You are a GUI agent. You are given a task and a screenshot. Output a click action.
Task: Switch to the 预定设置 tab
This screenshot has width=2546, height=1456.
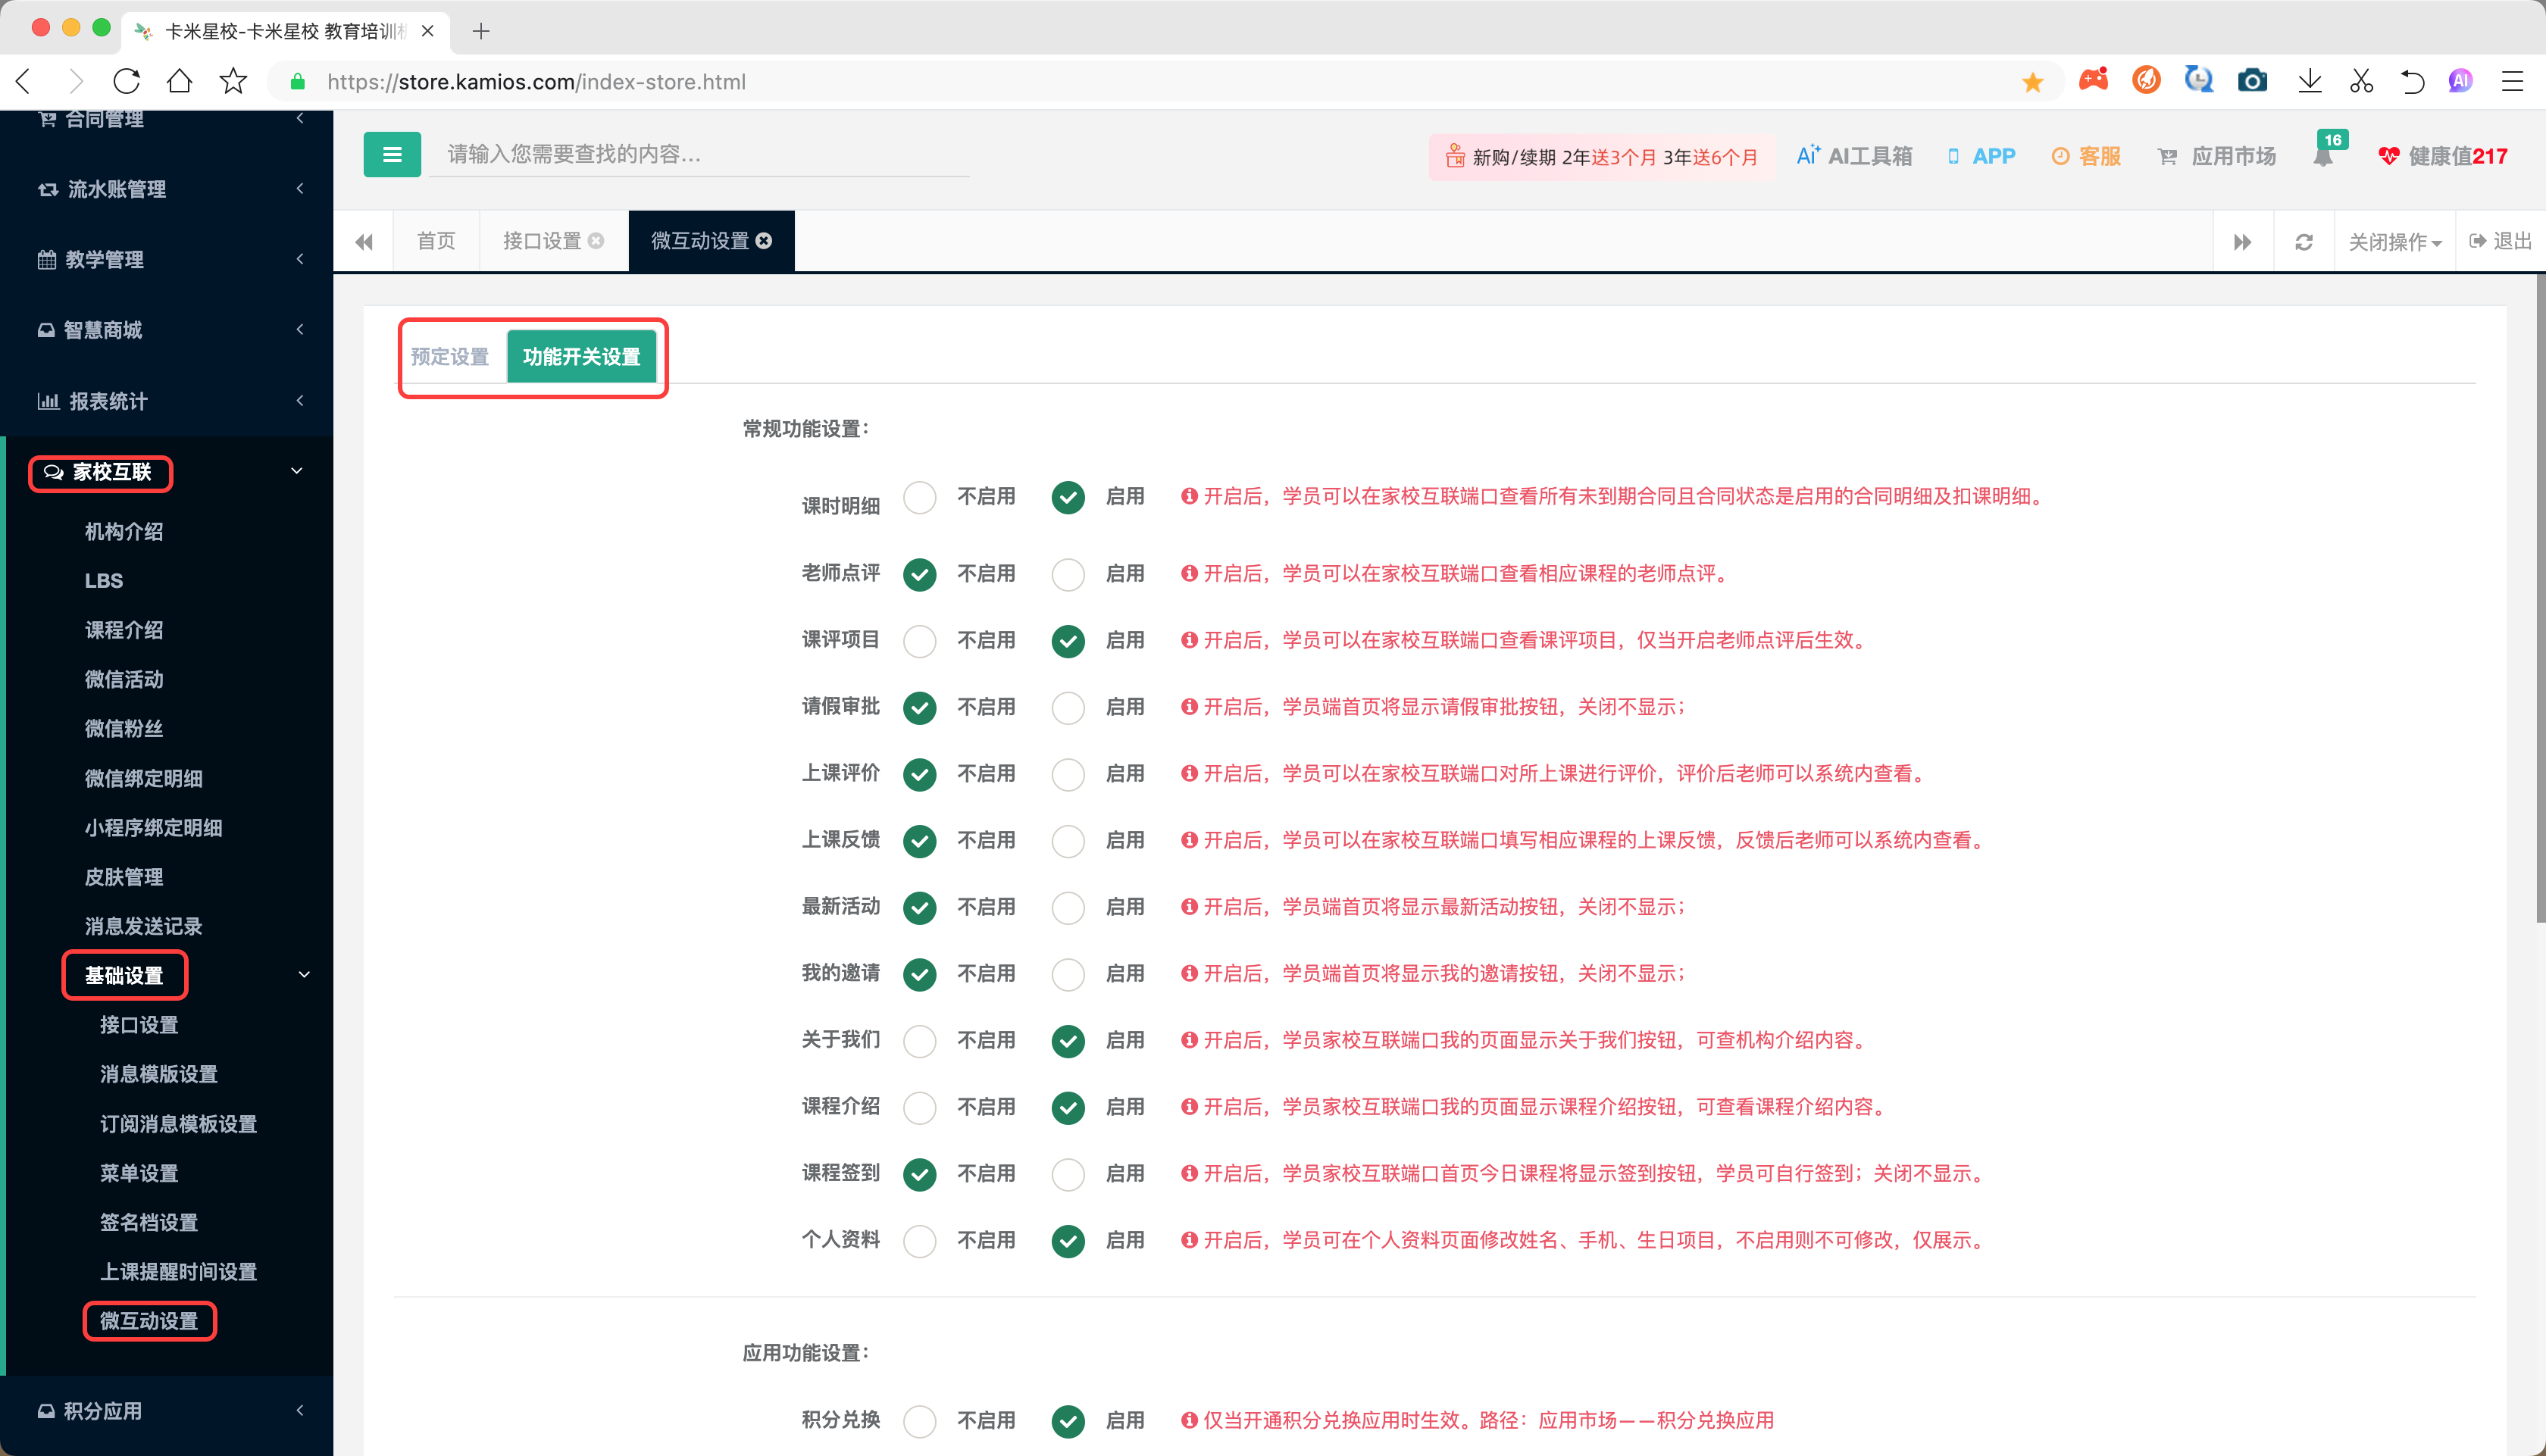(450, 357)
